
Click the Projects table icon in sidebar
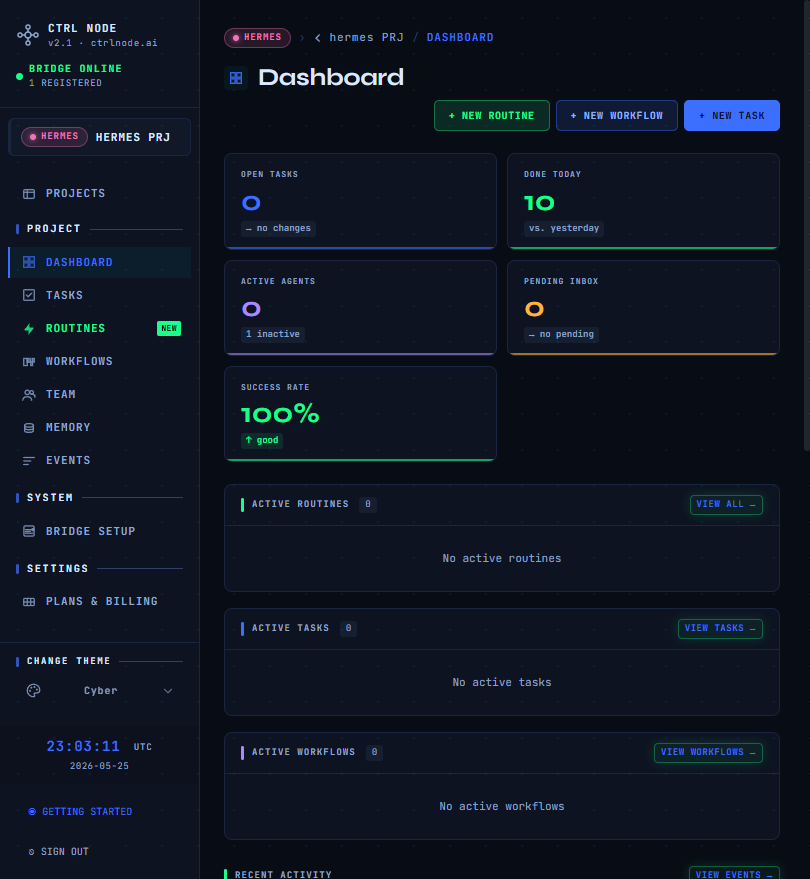click(x=29, y=194)
